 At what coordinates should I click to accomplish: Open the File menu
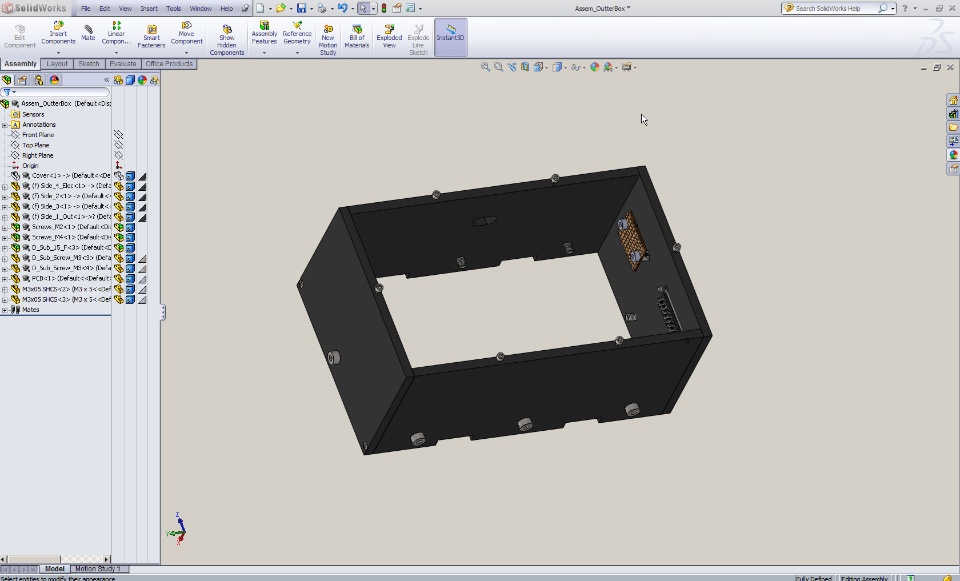click(86, 9)
